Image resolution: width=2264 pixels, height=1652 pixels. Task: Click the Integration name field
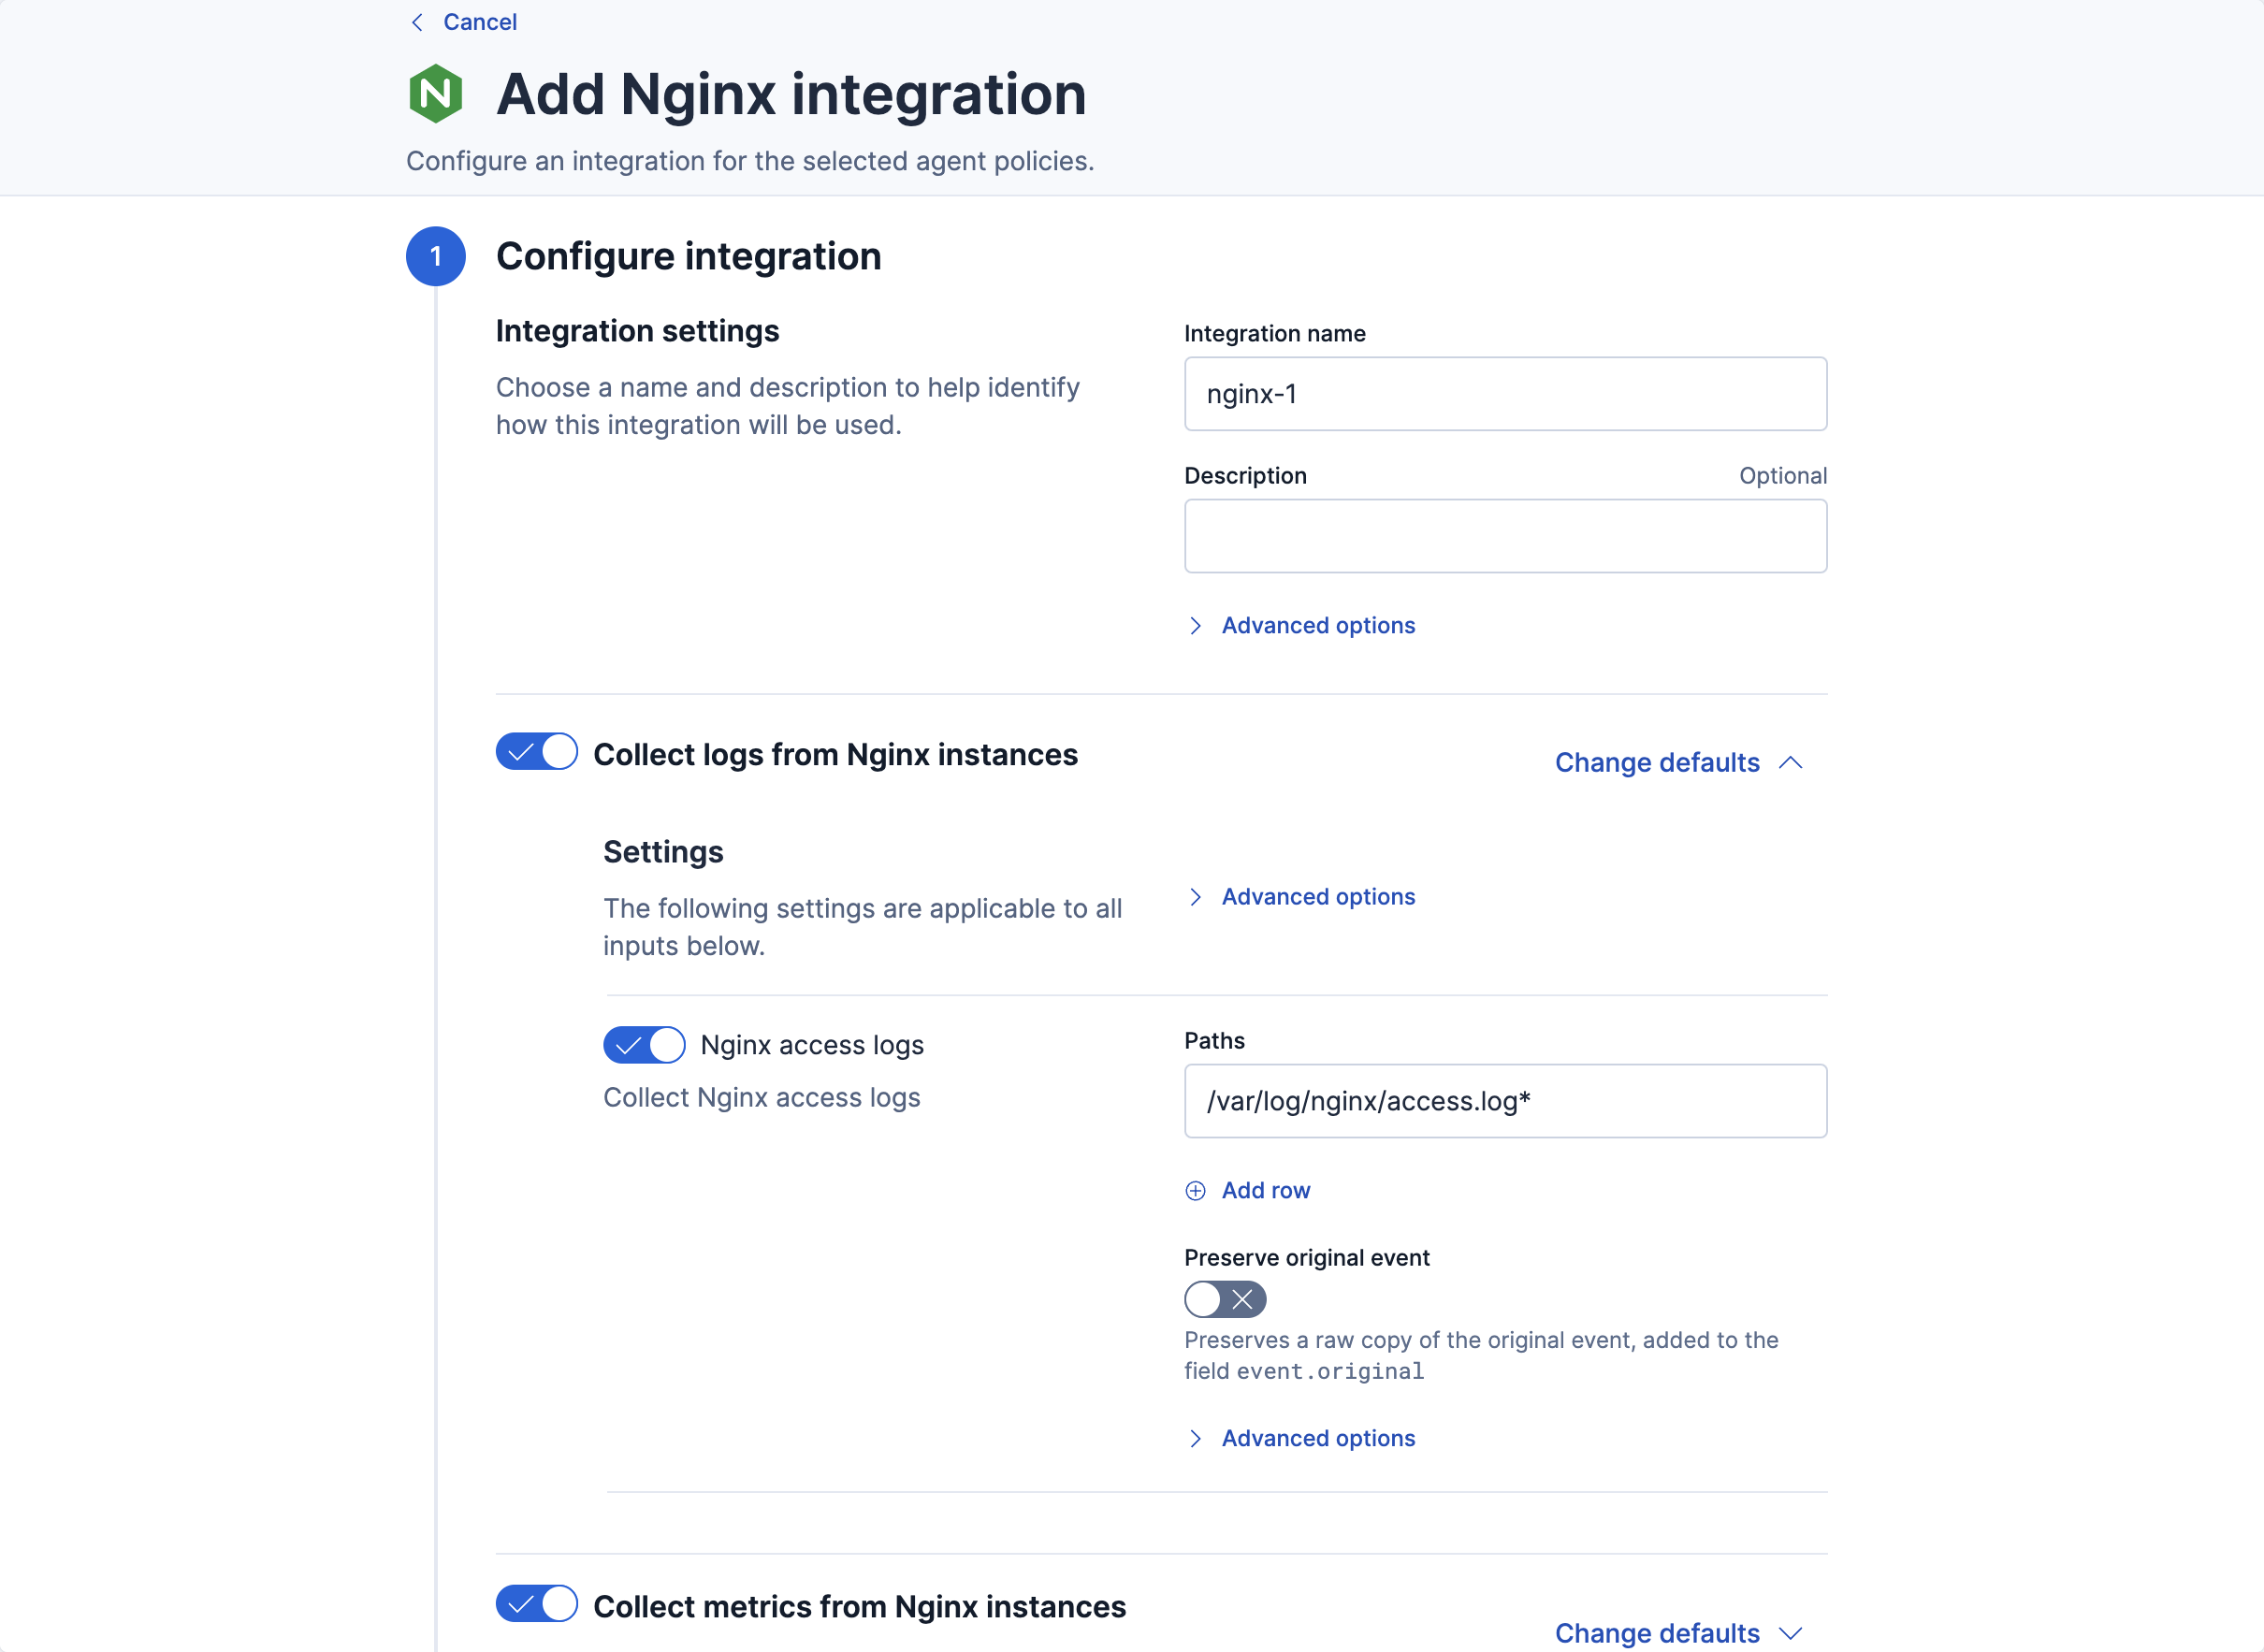tap(1505, 394)
